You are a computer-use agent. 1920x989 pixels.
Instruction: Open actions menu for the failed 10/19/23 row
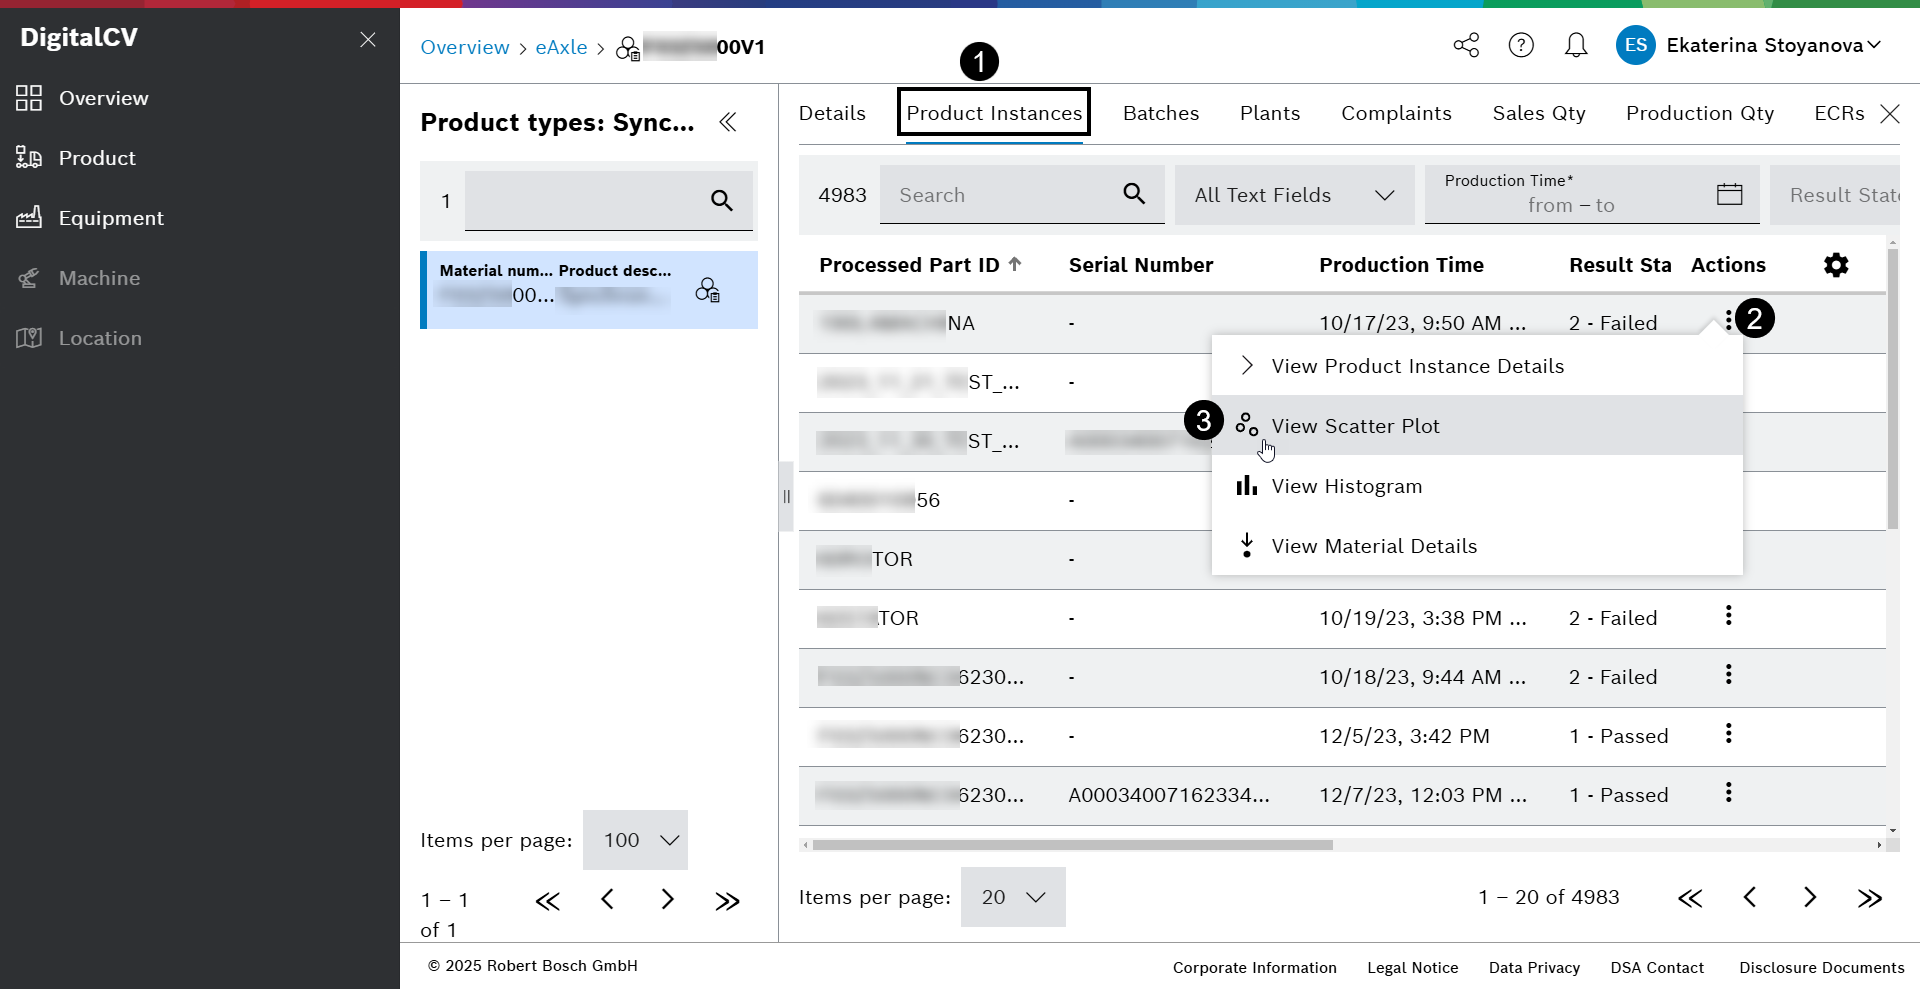[1728, 617]
